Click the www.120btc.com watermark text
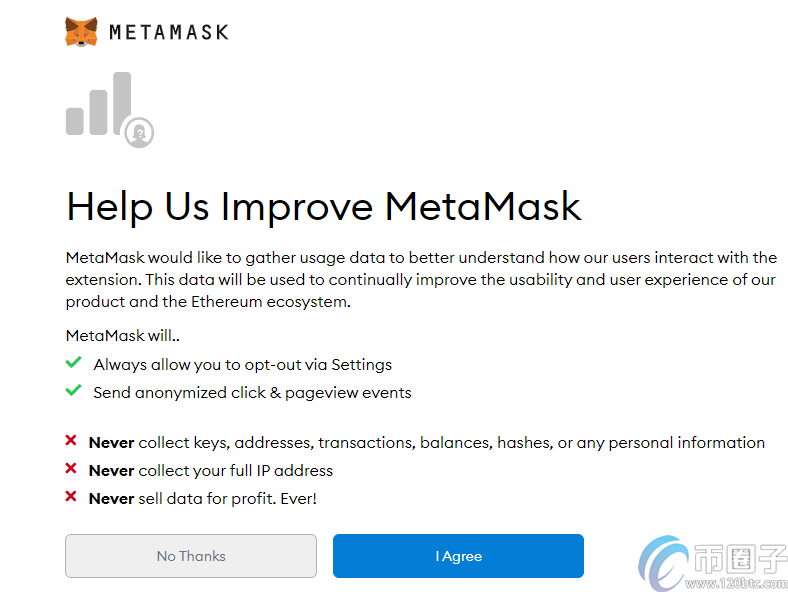The width and height of the screenshot is (788, 592). [736, 583]
